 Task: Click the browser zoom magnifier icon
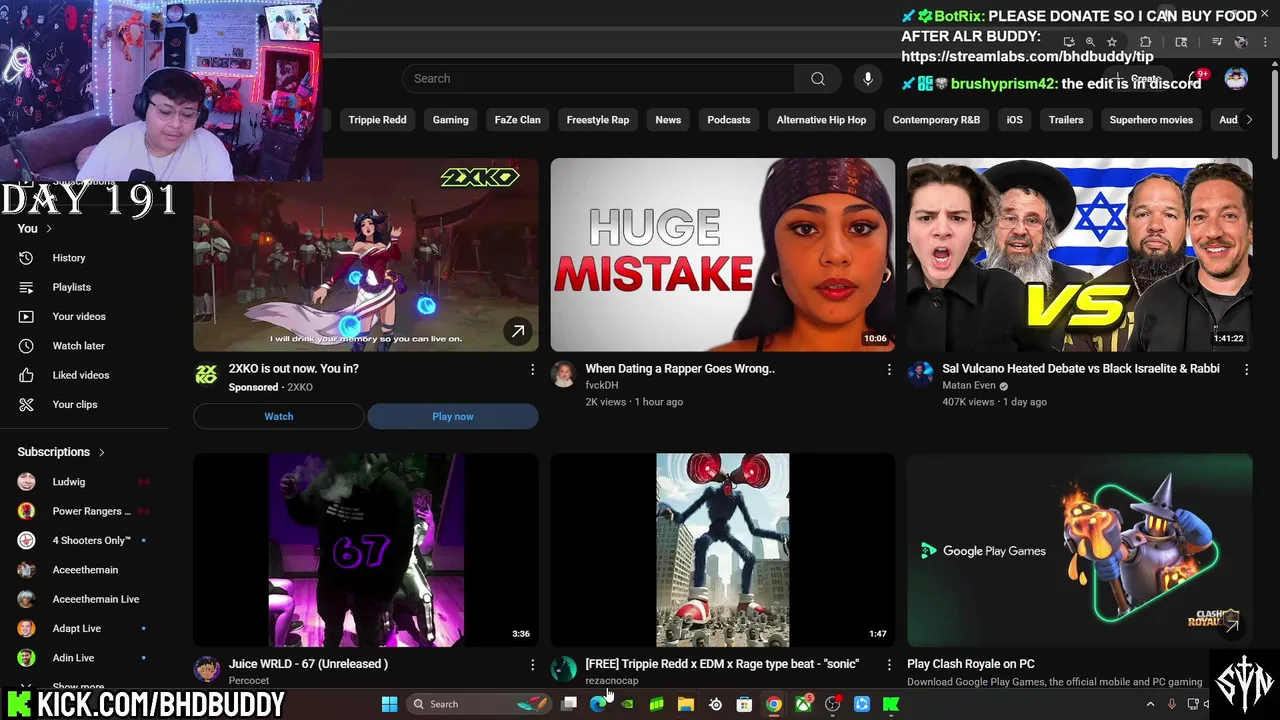1090,42
